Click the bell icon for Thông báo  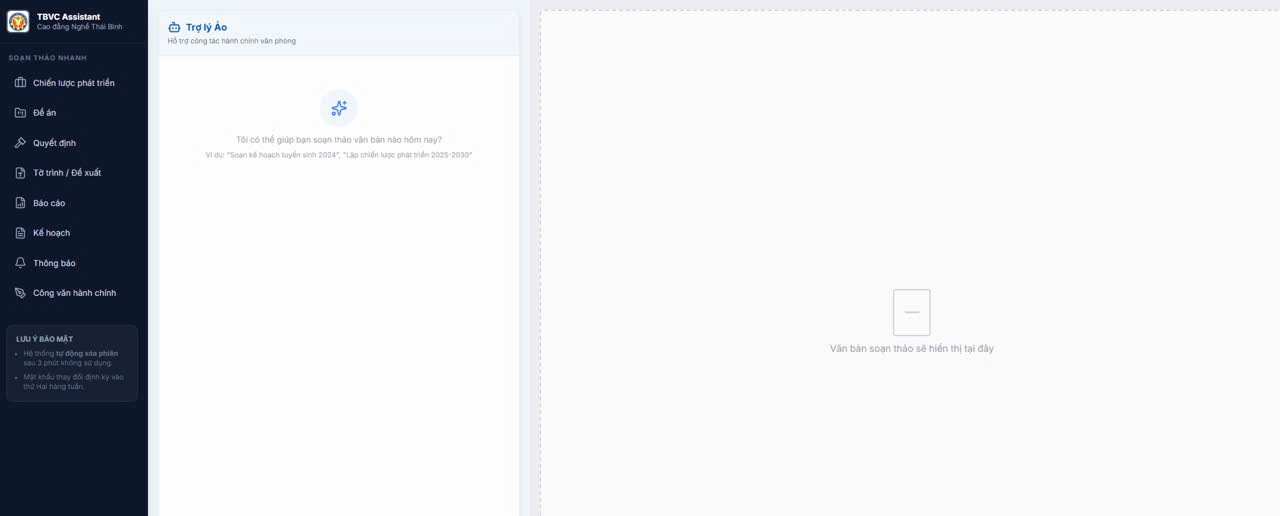[x=20, y=263]
